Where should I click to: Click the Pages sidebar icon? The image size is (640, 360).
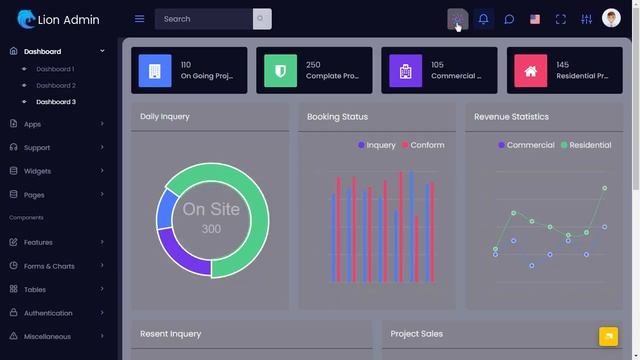pos(13,194)
